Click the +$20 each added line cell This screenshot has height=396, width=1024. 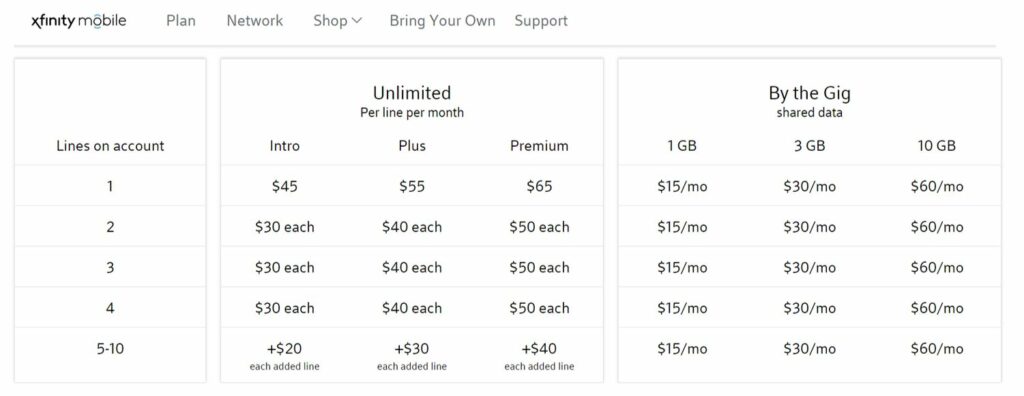point(285,355)
